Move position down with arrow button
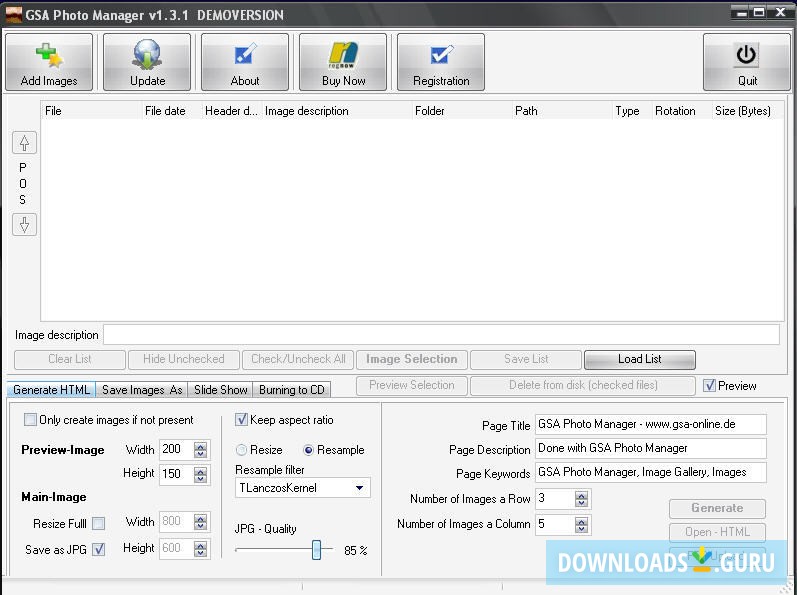Image resolution: width=797 pixels, height=595 pixels. [x=24, y=224]
